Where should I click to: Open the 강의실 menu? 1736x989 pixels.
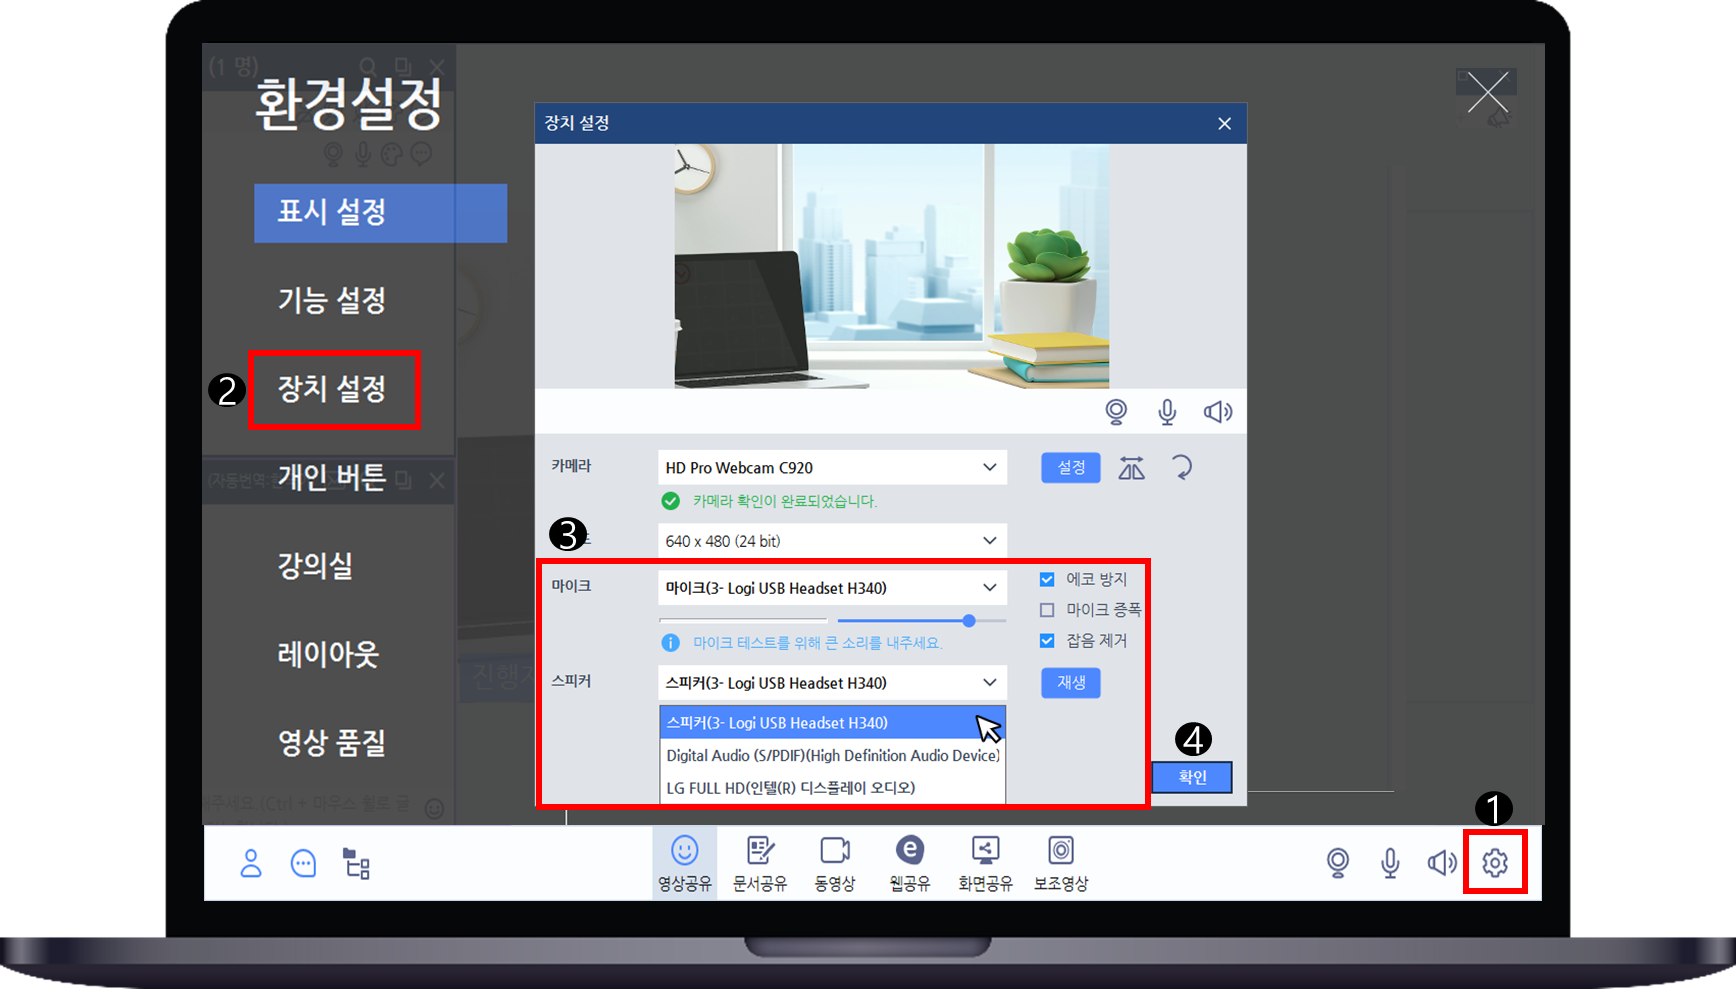tap(315, 565)
